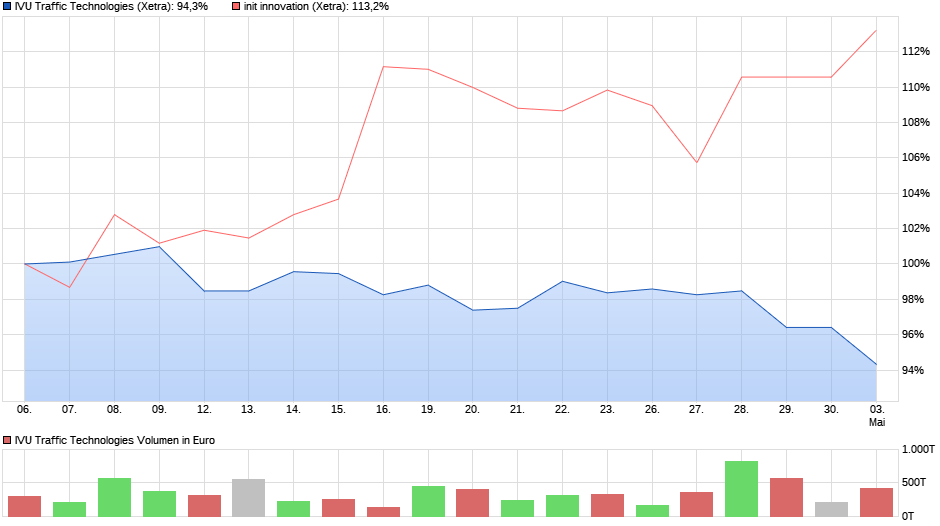The width and height of the screenshot is (940, 526).
Task: Click the '108%' y-axis label
Action: pyautogui.click(x=916, y=122)
